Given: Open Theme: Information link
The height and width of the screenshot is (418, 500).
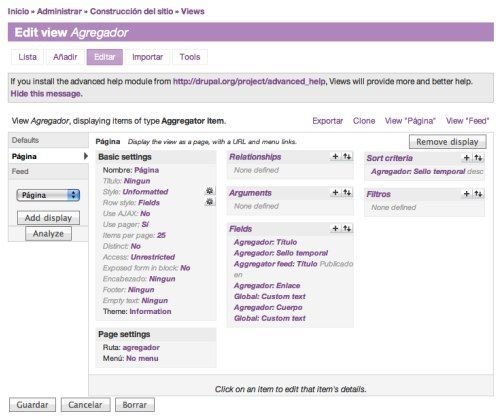Looking at the screenshot, I should pyautogui.click(x=150, y=311).
